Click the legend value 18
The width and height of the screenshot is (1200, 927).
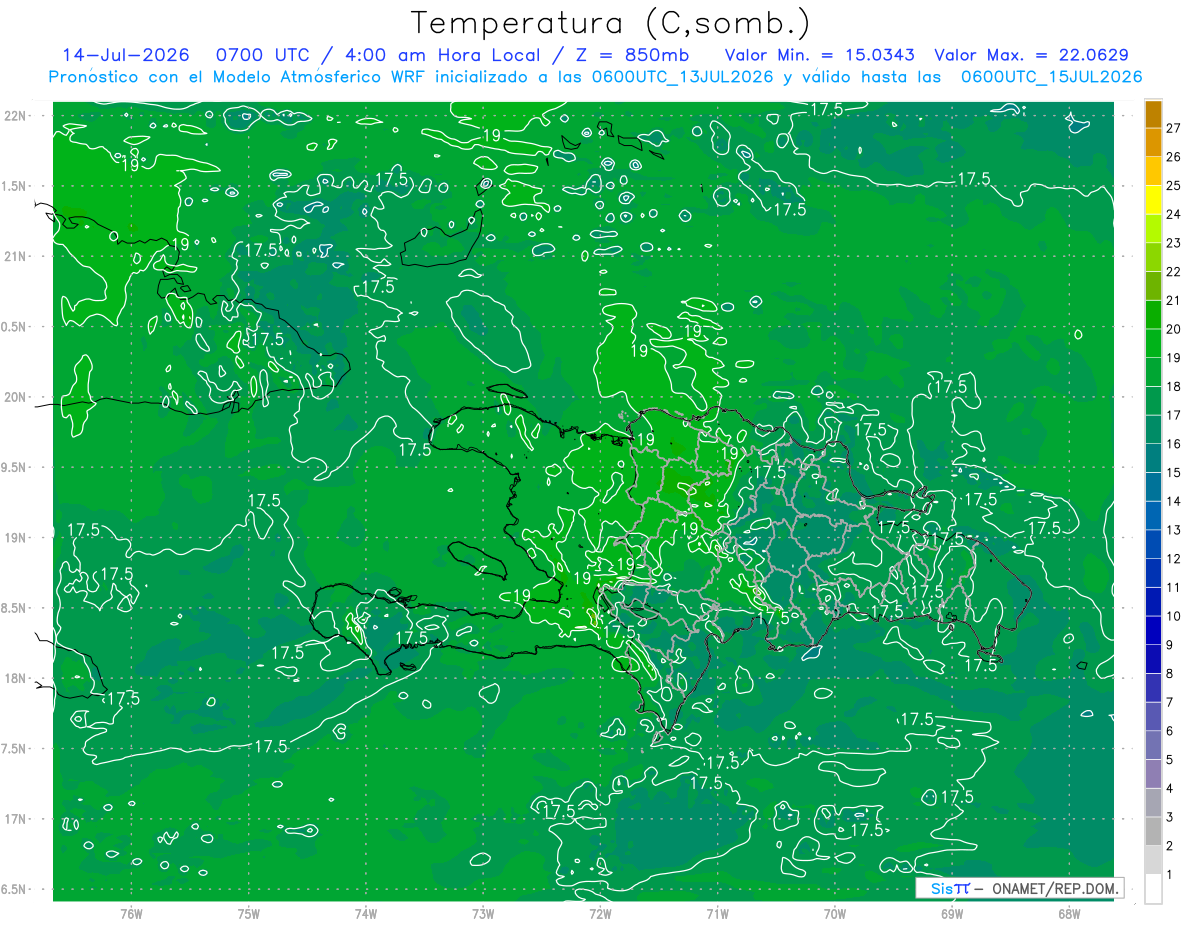pos(1173,387)
